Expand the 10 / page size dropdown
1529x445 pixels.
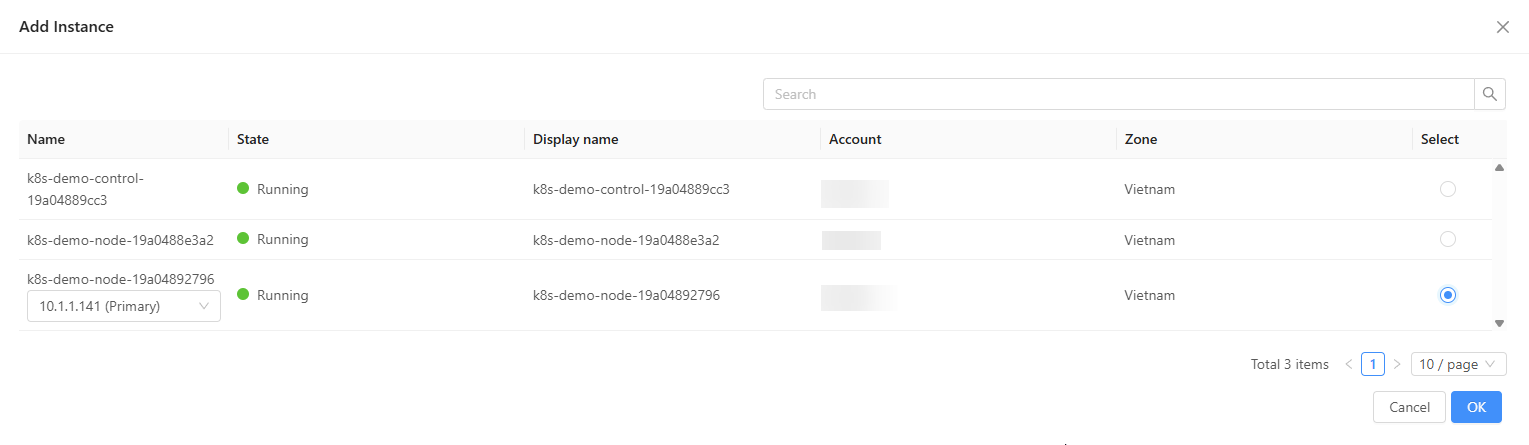coord(1458,364)
